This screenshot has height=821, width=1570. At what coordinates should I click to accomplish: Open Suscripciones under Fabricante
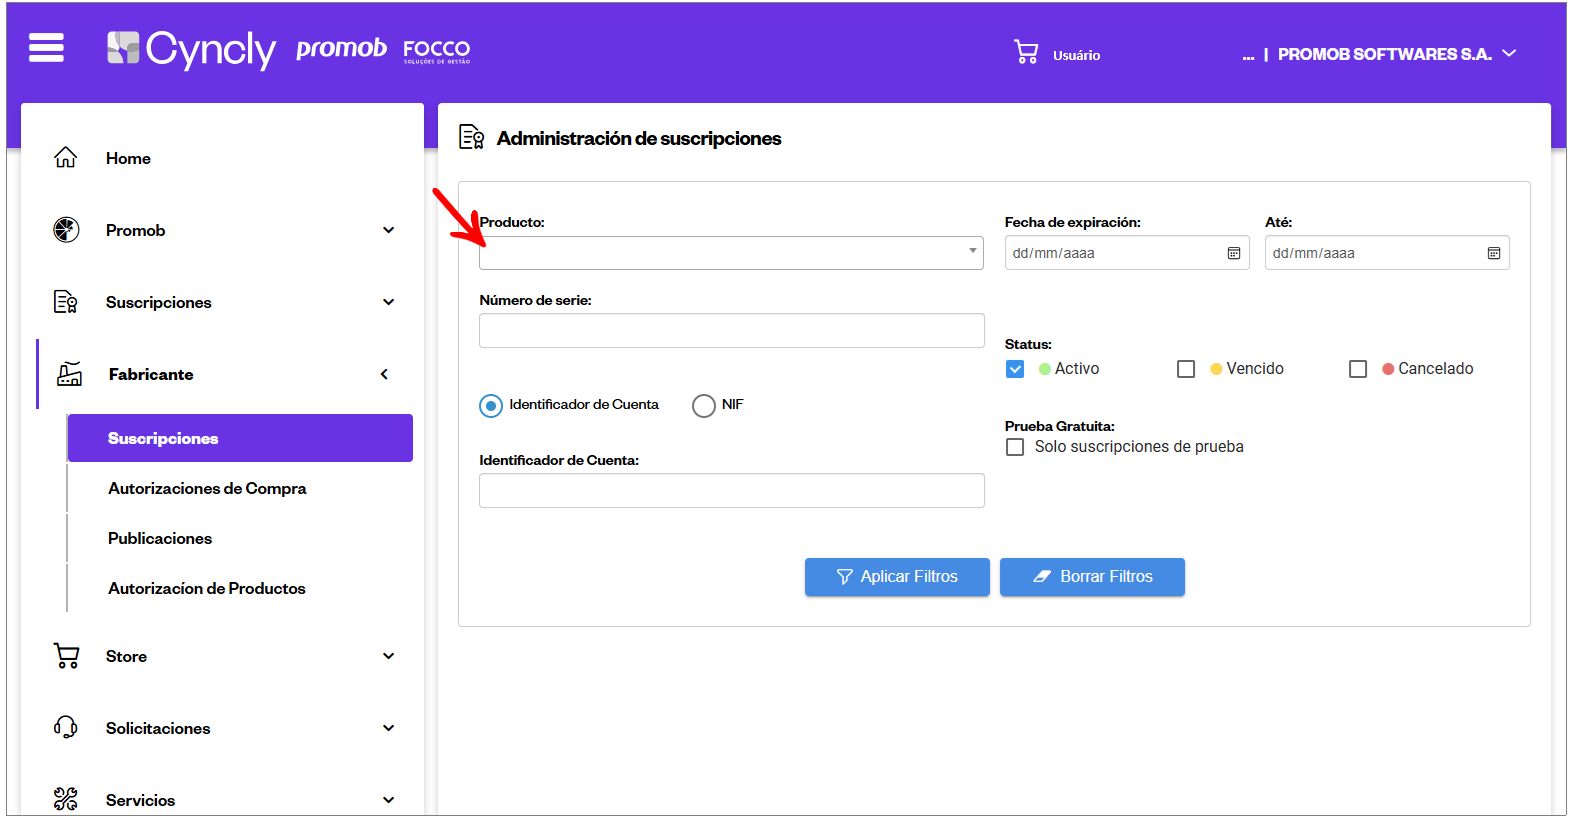pyautogui.click(x=240, y=438)
